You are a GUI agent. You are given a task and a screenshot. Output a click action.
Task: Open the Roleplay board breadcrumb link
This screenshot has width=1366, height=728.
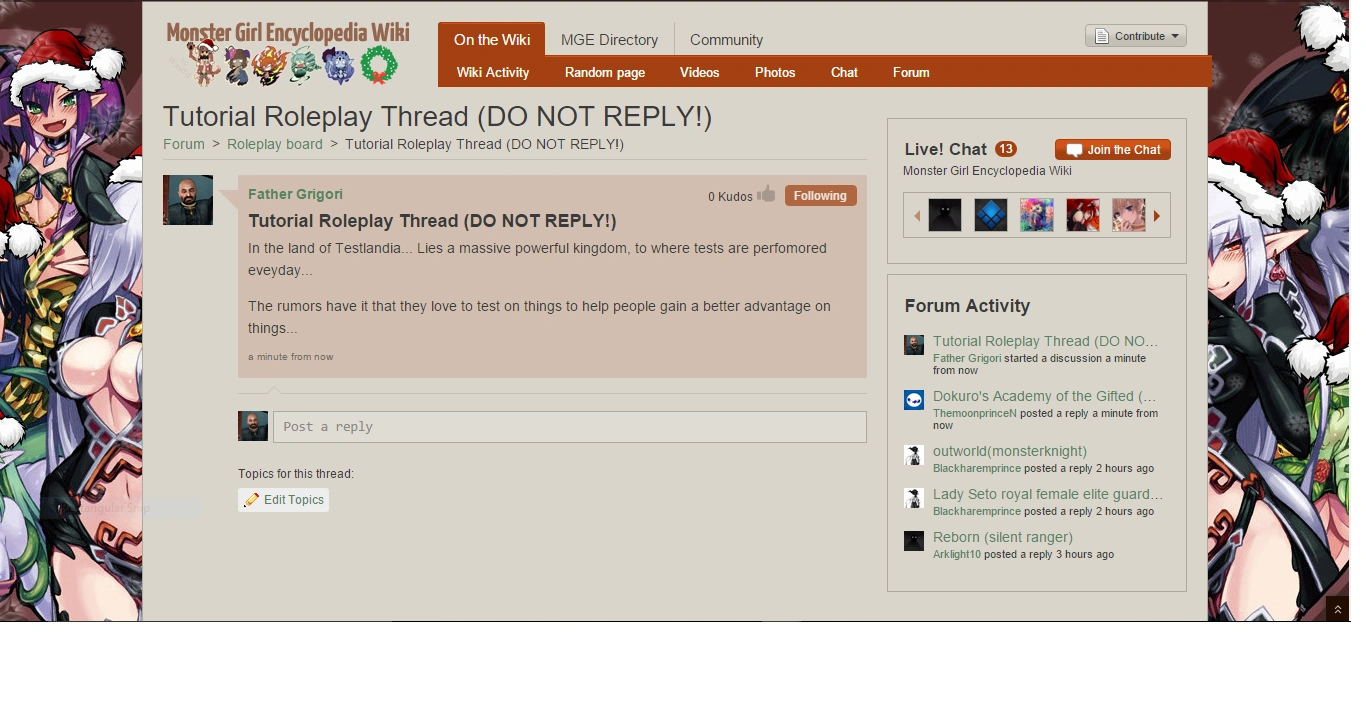tap(275, 144)
